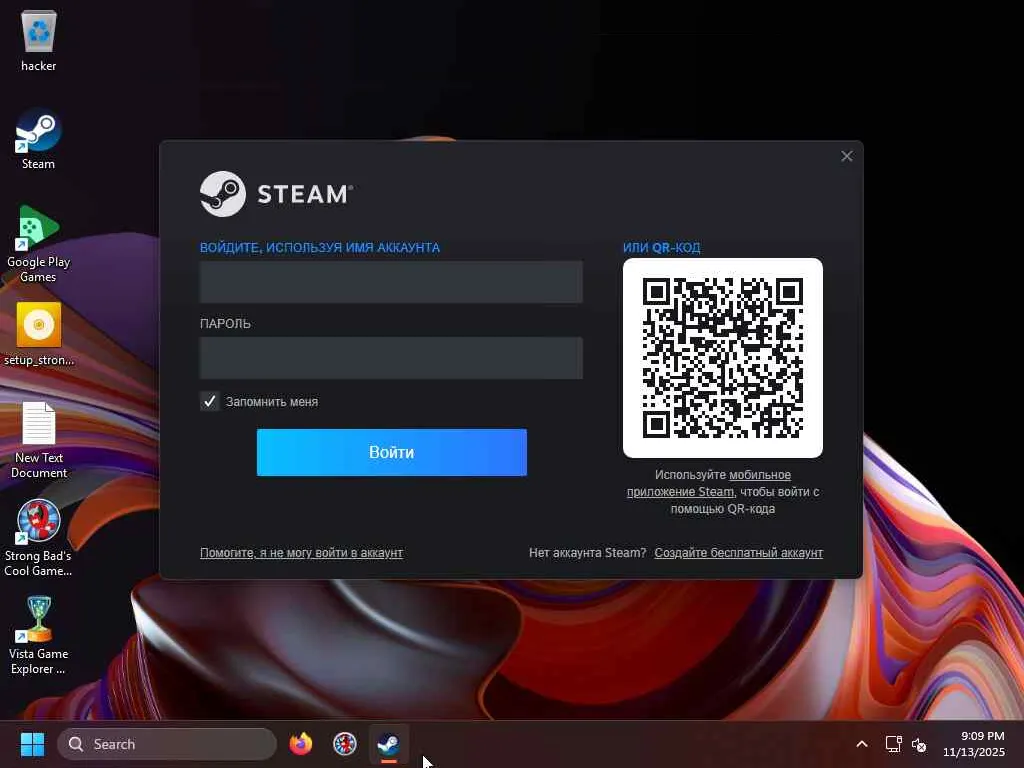Click the ВОЙДИТЕ, ИСПОЛЬЗУЯ ИМЯ АККАУНТА label
The image size is (1024, 768).
320,248
